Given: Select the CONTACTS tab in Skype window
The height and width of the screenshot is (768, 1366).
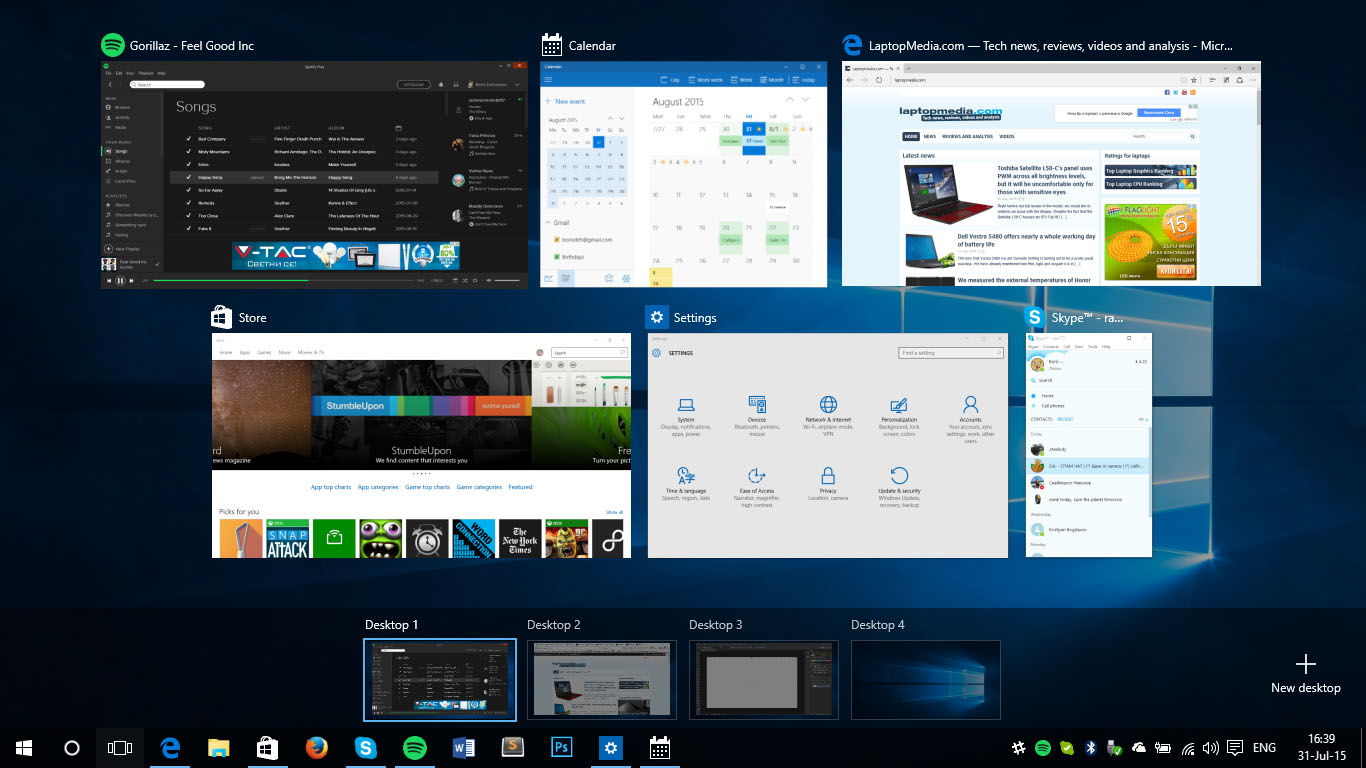Looking at the screenshot, I should [1042, 419].
